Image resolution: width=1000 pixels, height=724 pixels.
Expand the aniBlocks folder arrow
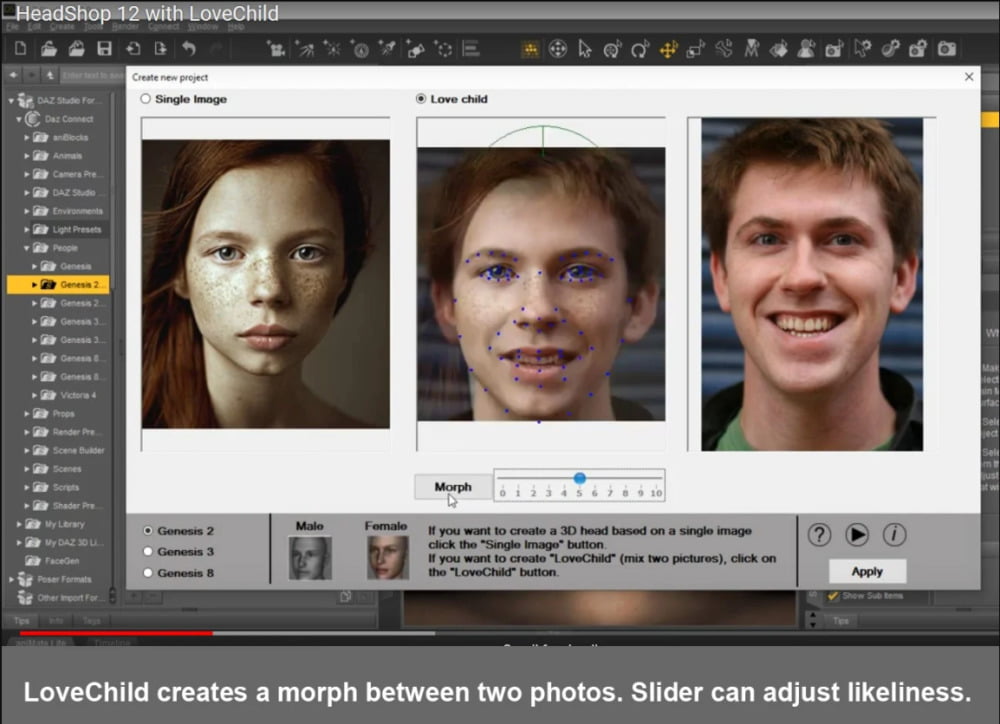27,138
